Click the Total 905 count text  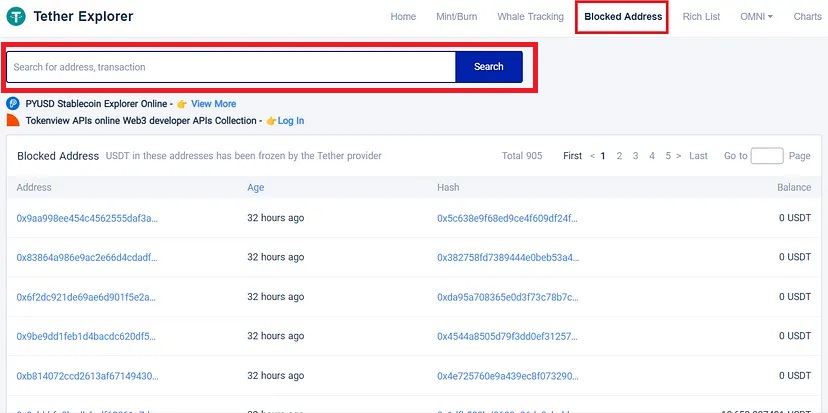522,156
